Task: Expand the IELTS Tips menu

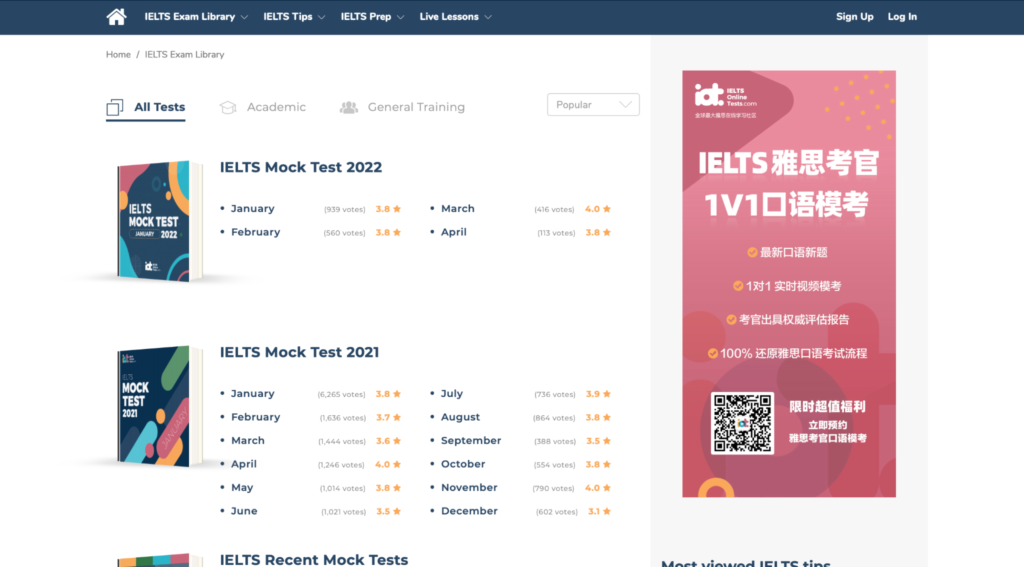Action: pos(293,17)
